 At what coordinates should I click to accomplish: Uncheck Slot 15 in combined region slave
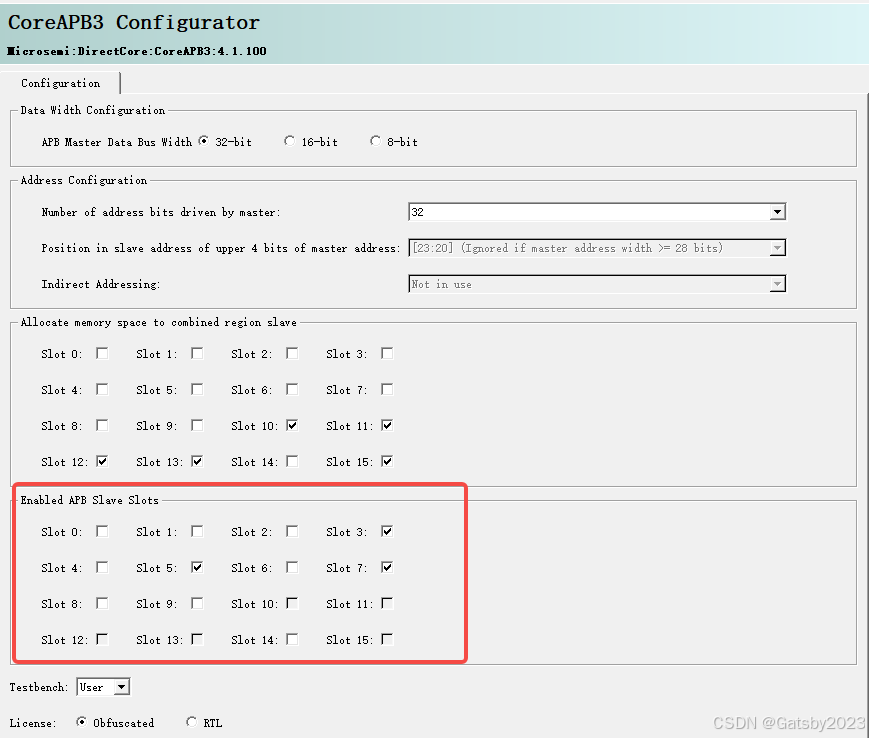[x=387, y=462]
